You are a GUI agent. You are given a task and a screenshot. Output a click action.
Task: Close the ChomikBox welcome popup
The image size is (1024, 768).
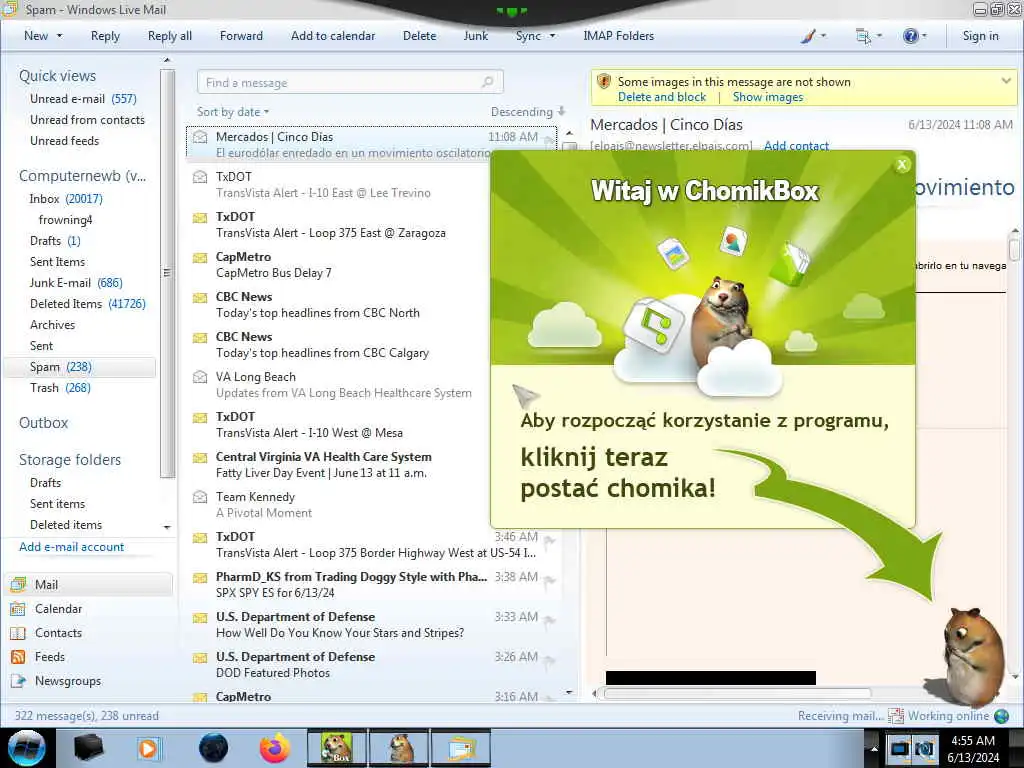(902, 165)
